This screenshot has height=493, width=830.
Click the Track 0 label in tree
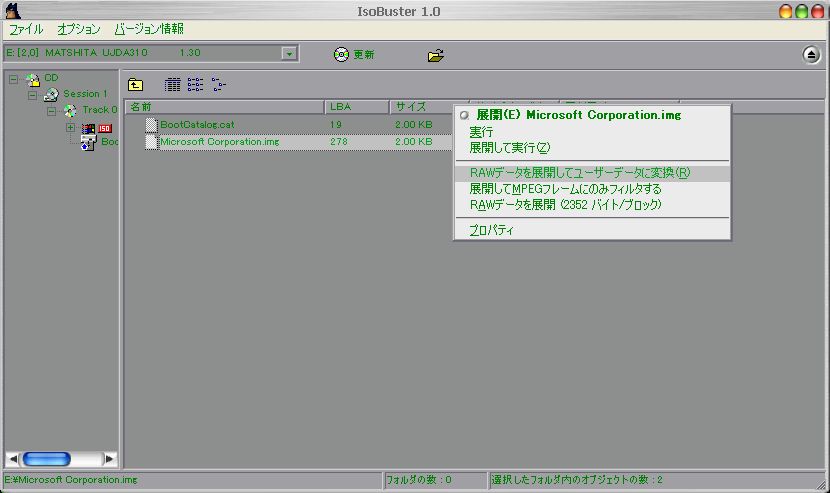coord(100,110)
